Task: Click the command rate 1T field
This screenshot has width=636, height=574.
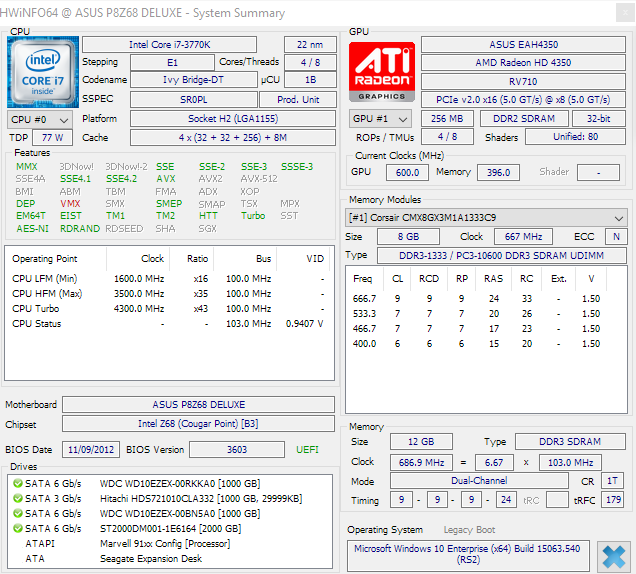Action: (612, 481)
